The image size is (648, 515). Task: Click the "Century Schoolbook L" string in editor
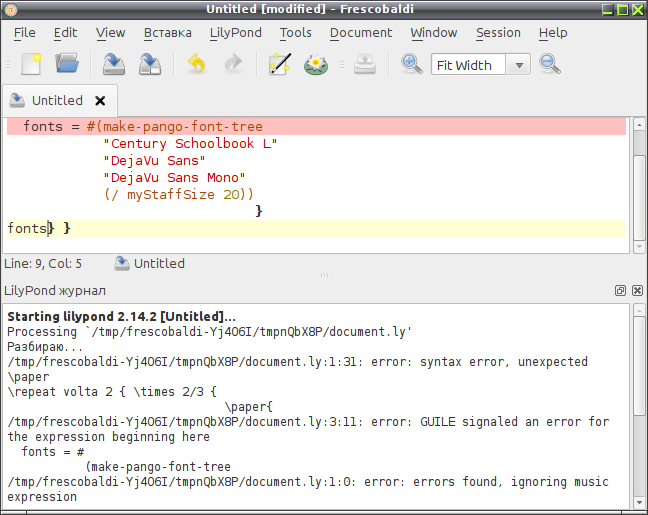(190, 143)
